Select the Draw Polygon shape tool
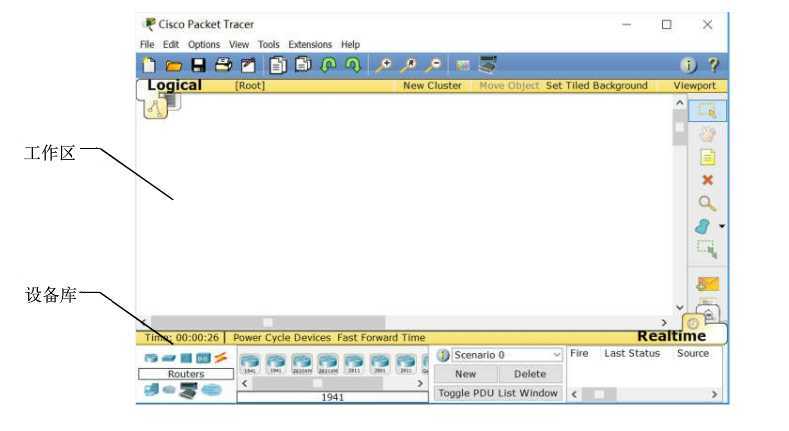Viewport: 789px width, 431px height. [x=703, y=227]
